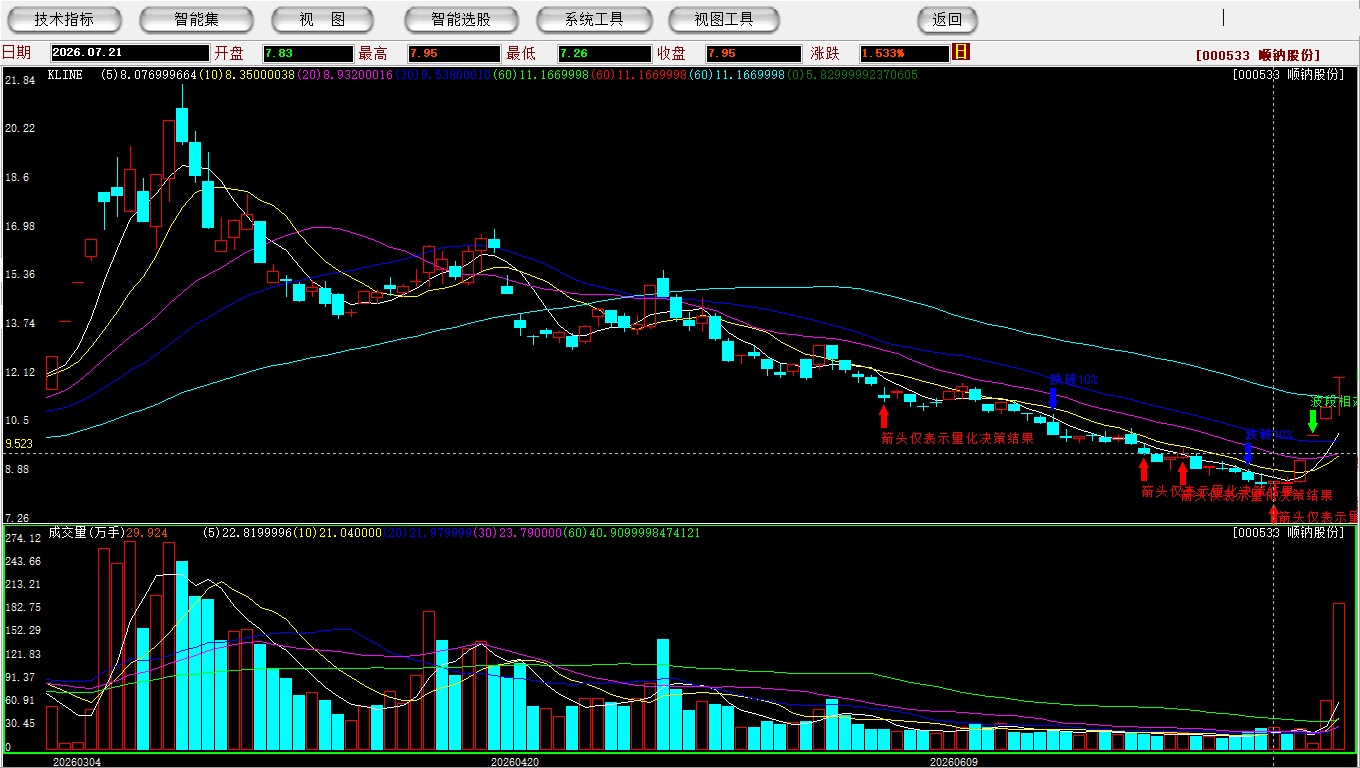Click the white 000533 label in the K-line panel
Image resolution: width=1360 pixels, height=768 pixels.
(1288, 75)
